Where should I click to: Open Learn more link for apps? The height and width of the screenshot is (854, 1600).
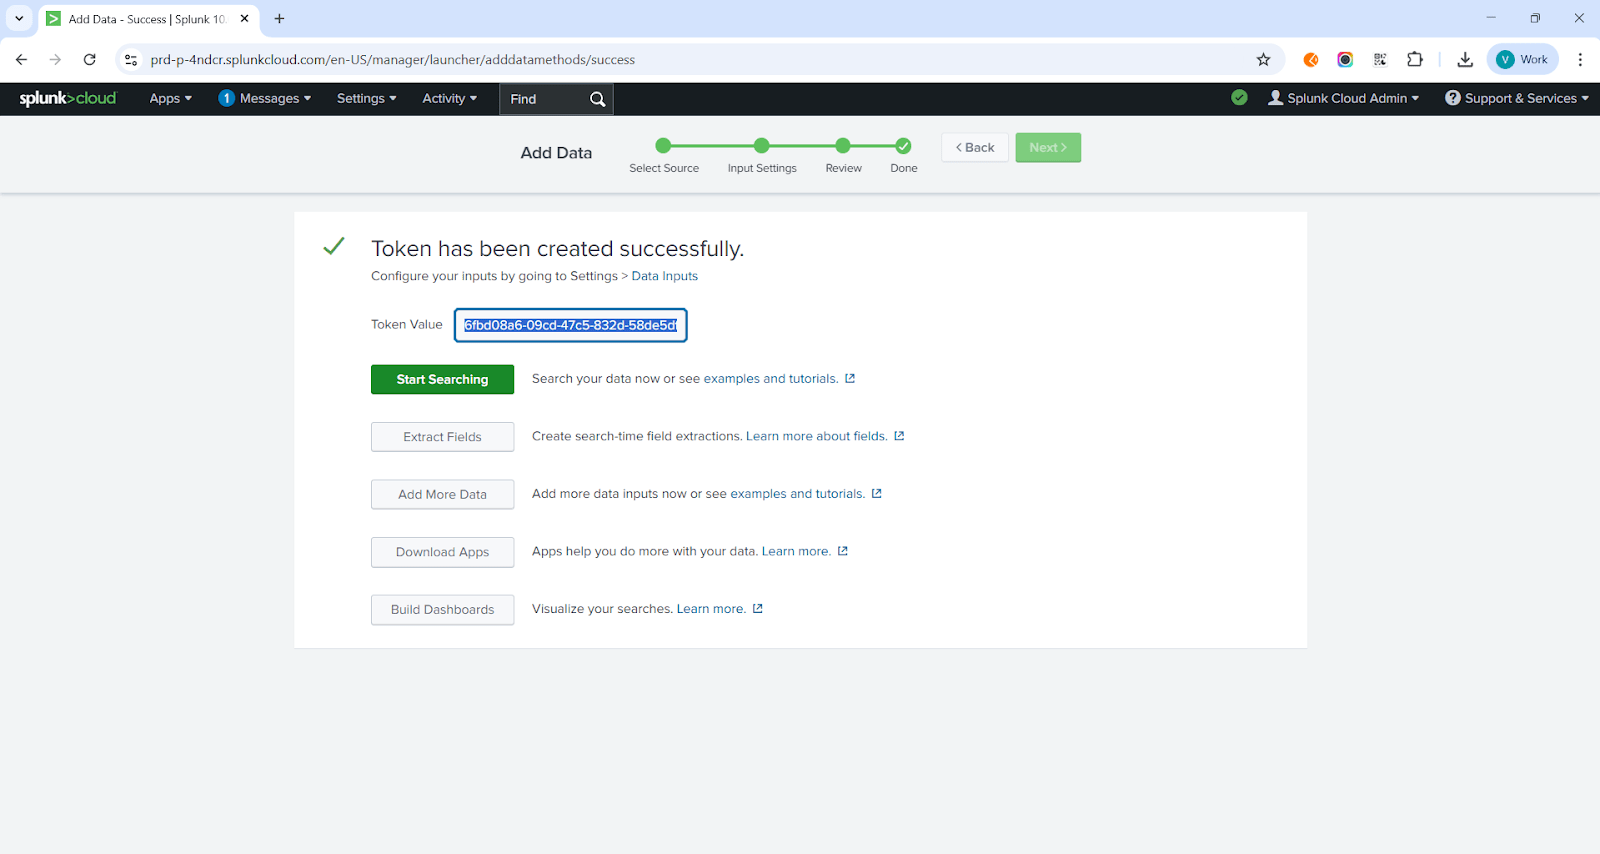(x=796, y=551)
